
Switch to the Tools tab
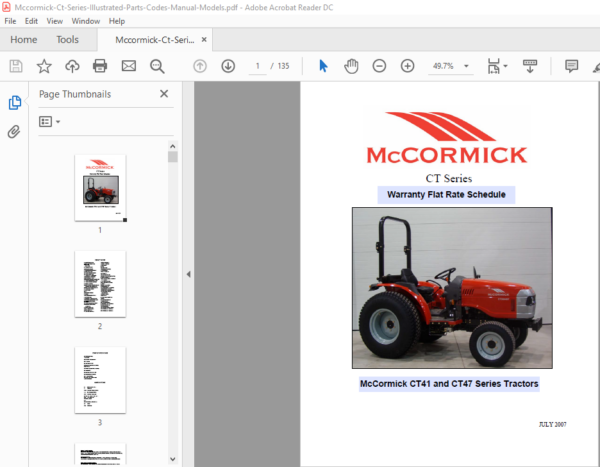(67, 39)
